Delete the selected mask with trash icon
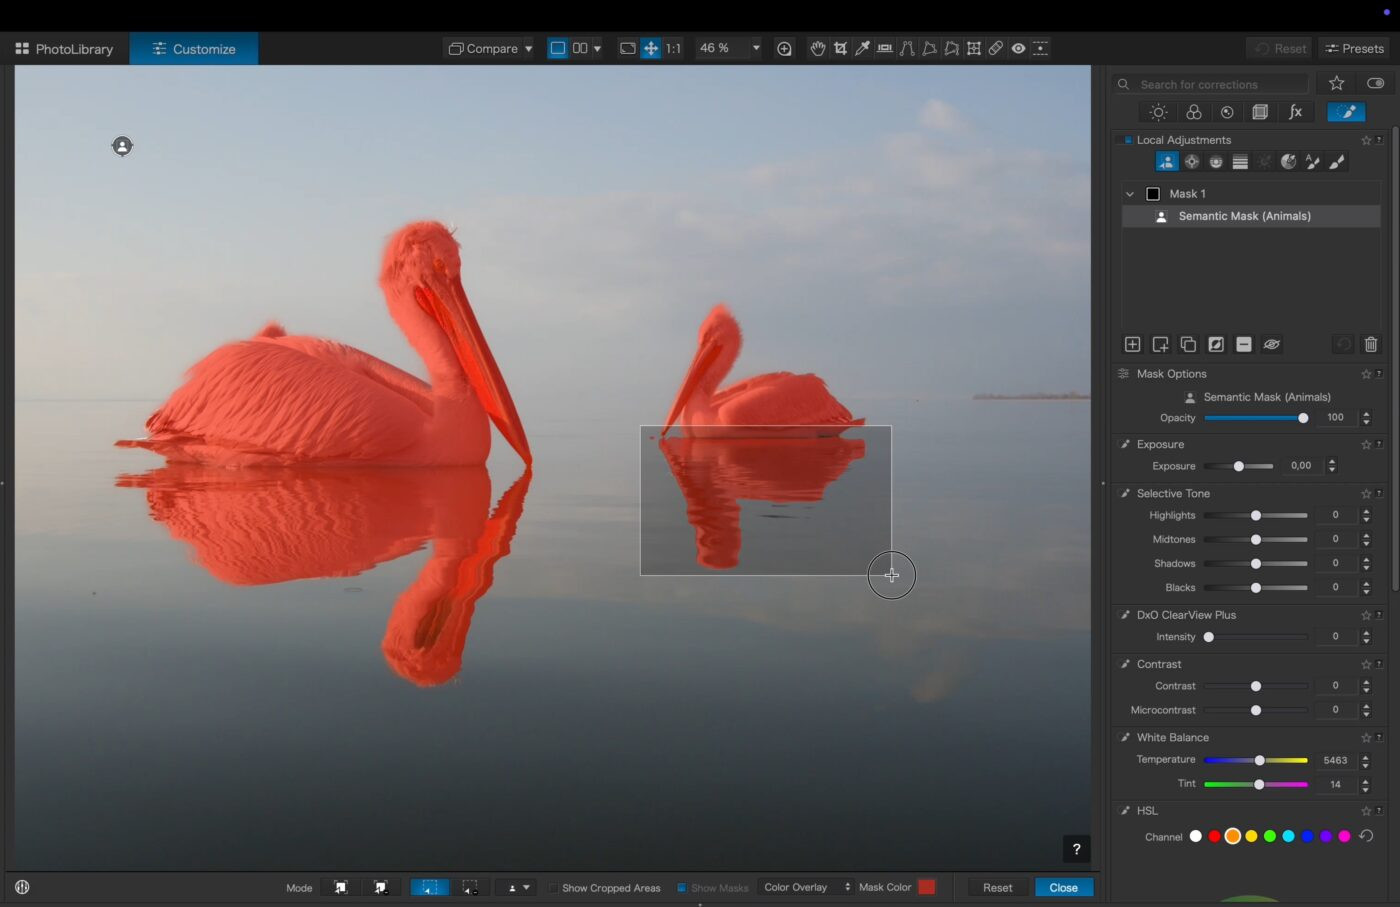 1371,344
